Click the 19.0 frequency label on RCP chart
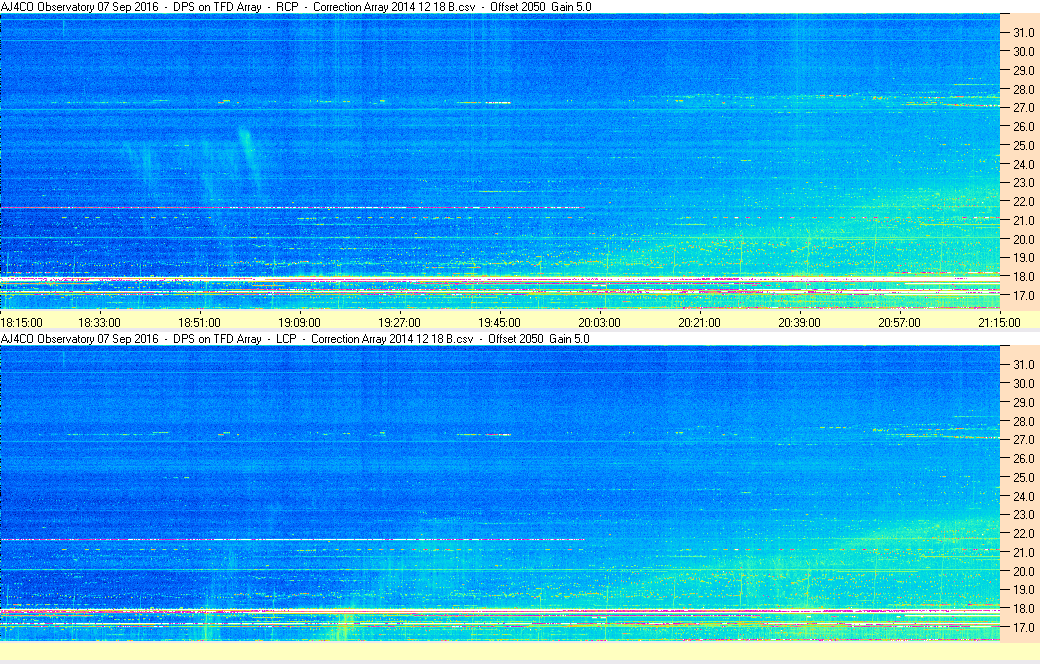 [1023, 258]
